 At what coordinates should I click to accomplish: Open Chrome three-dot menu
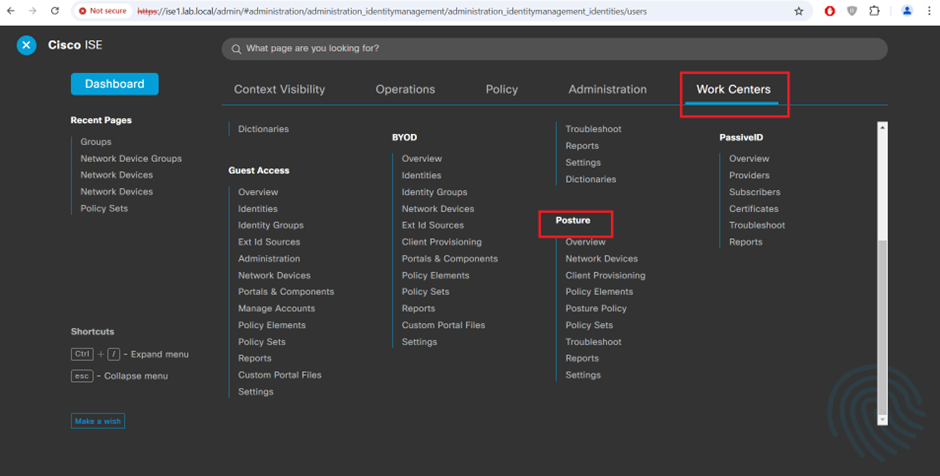[x=927, y=11]
